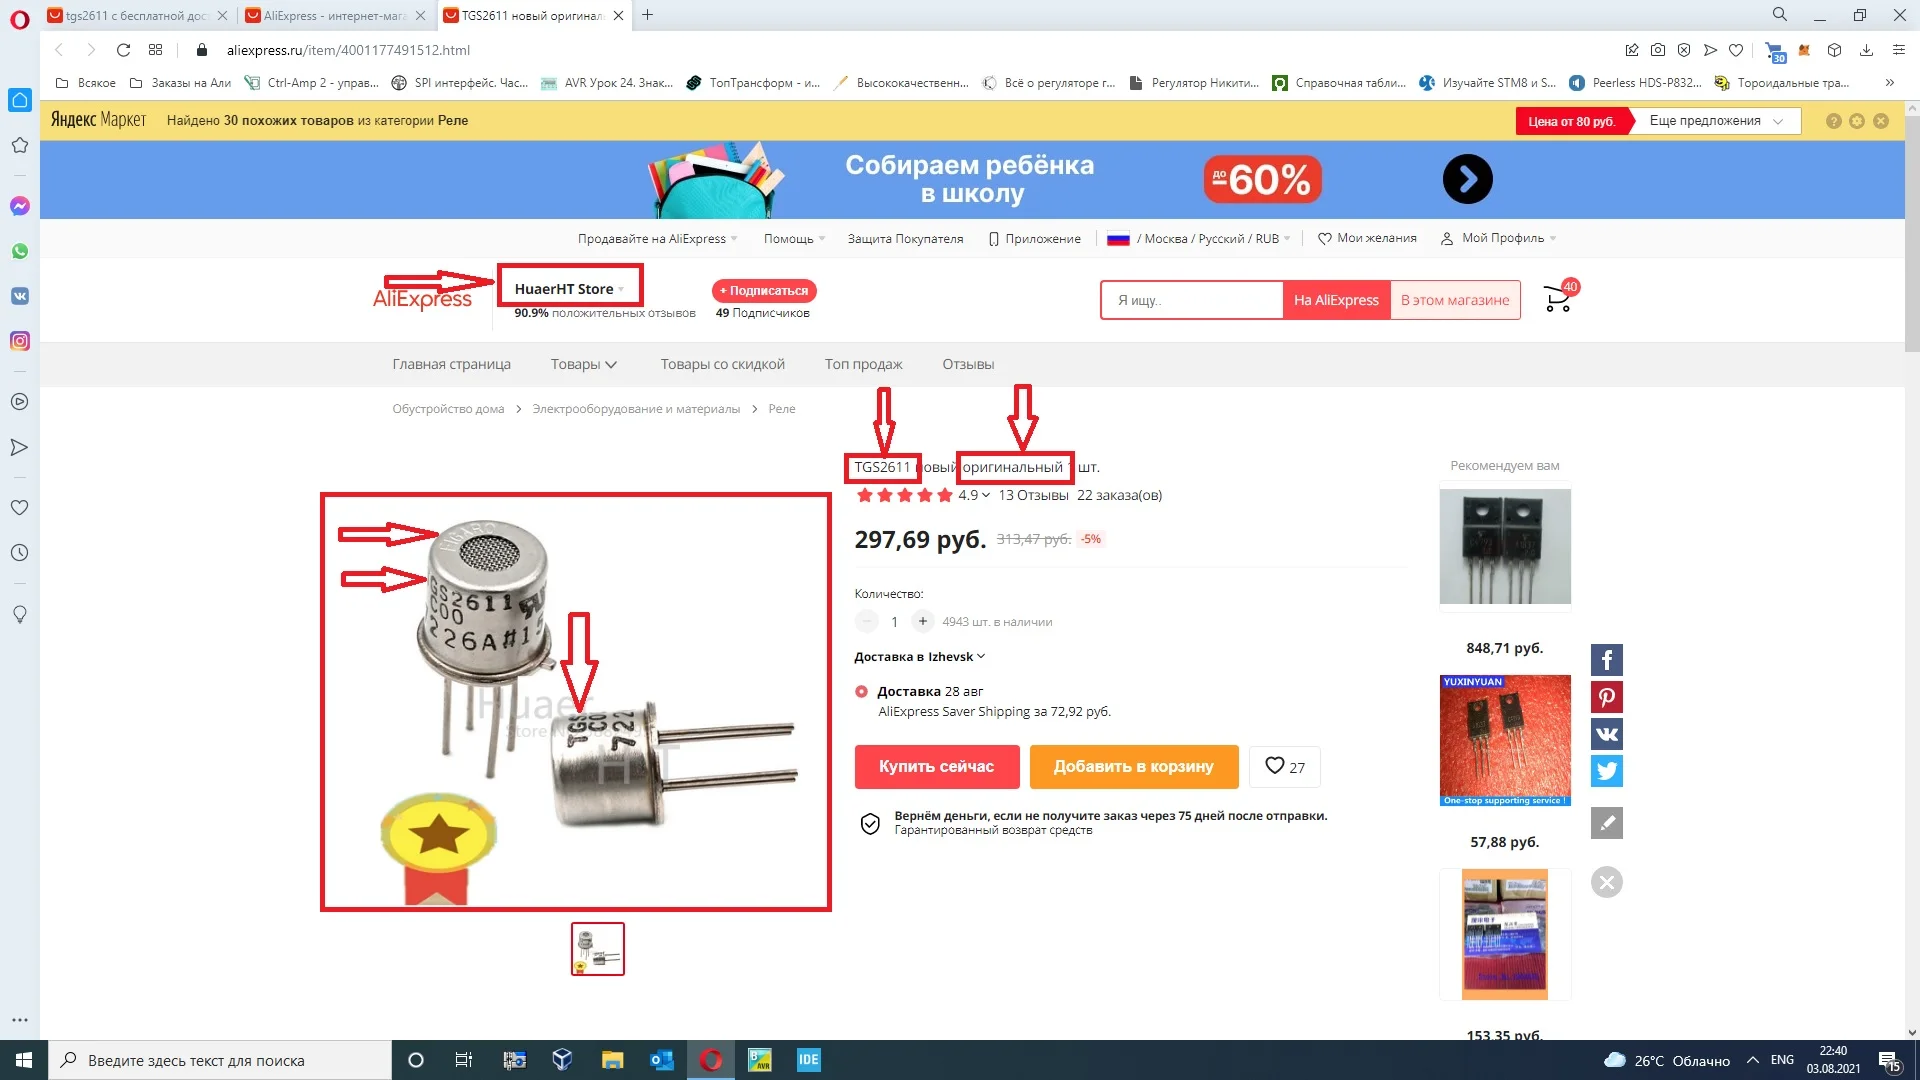Expand 'Еще предложения' dropdown in Yandex Market bar

[x=1715, y=121]
